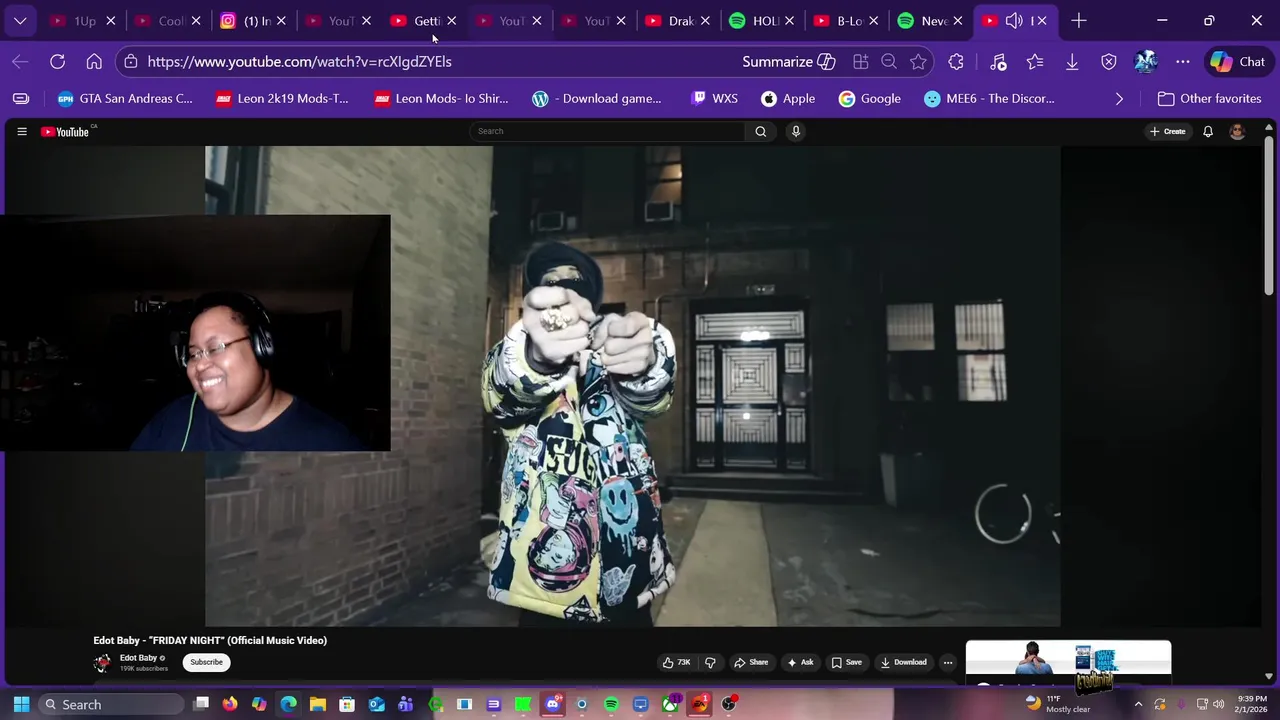The image size is (1280, 720).
Task: Open split screen or apps icon in address bar
Action: tap(860, 62)
